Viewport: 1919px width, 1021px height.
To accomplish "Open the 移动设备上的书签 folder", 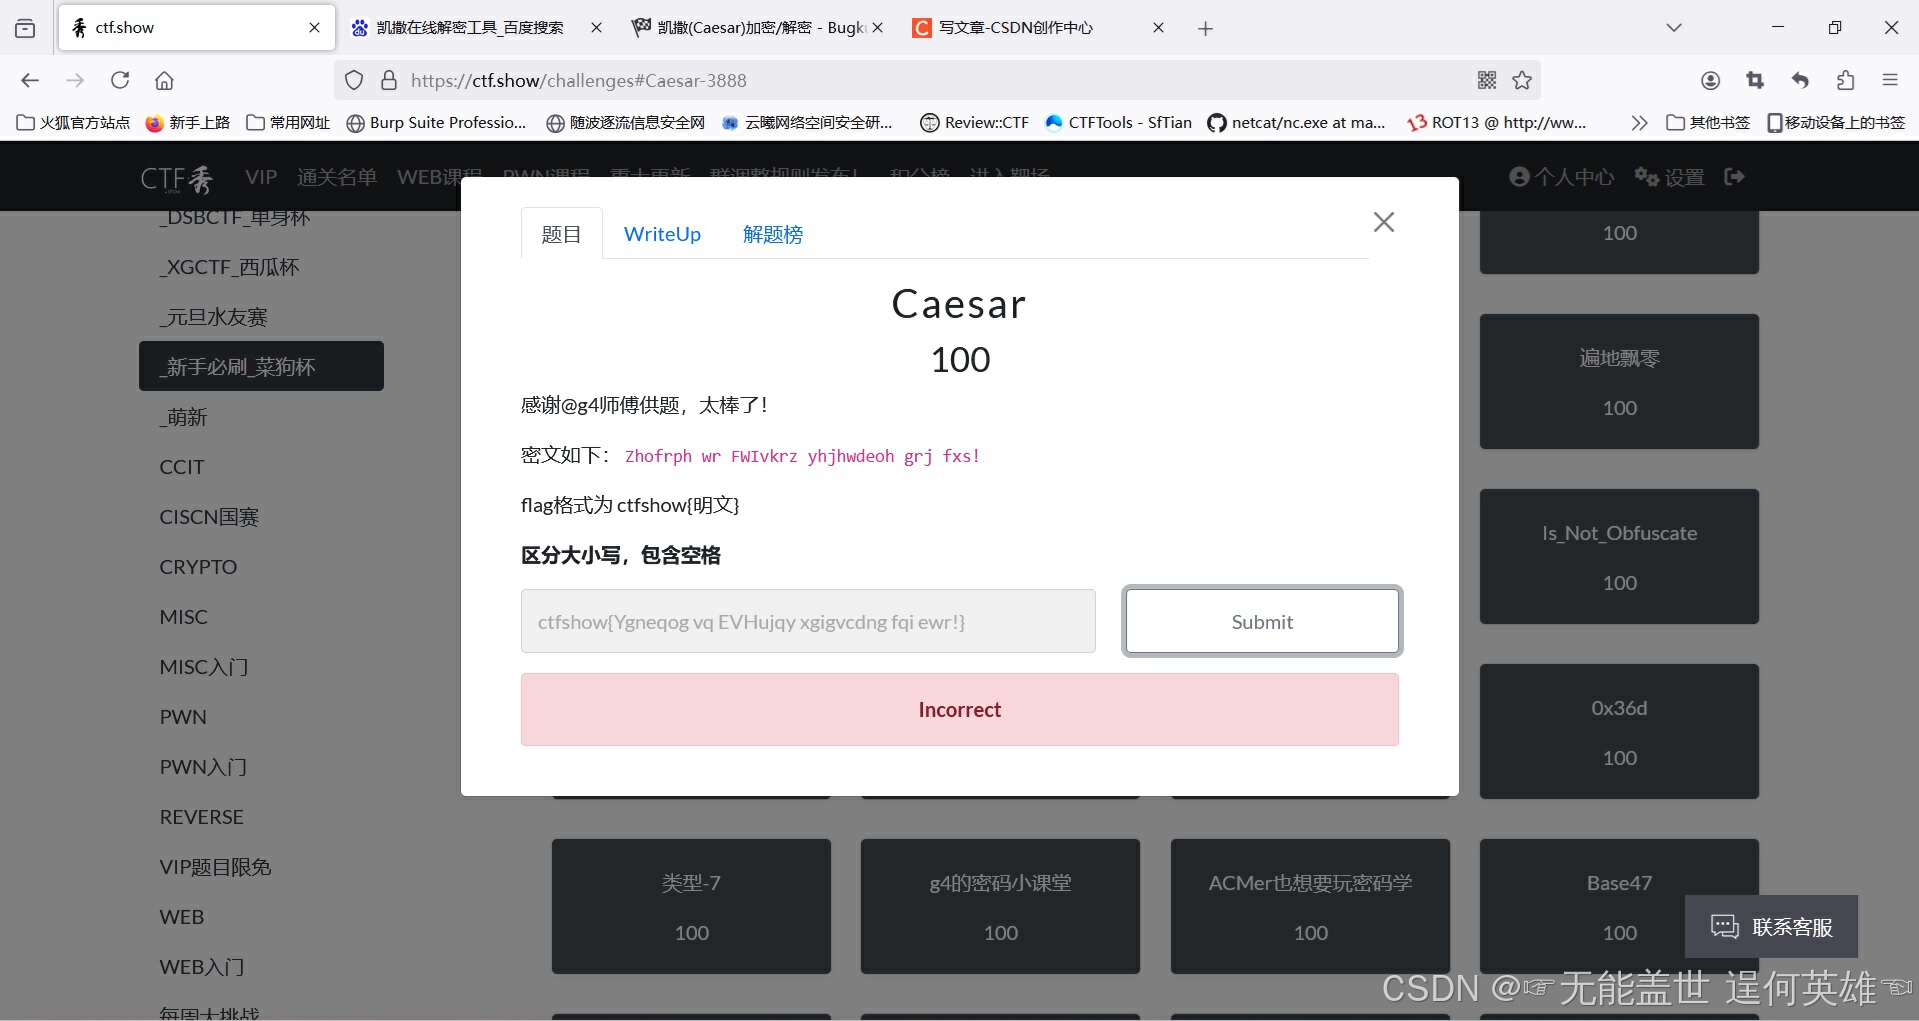I will 1836,122.
